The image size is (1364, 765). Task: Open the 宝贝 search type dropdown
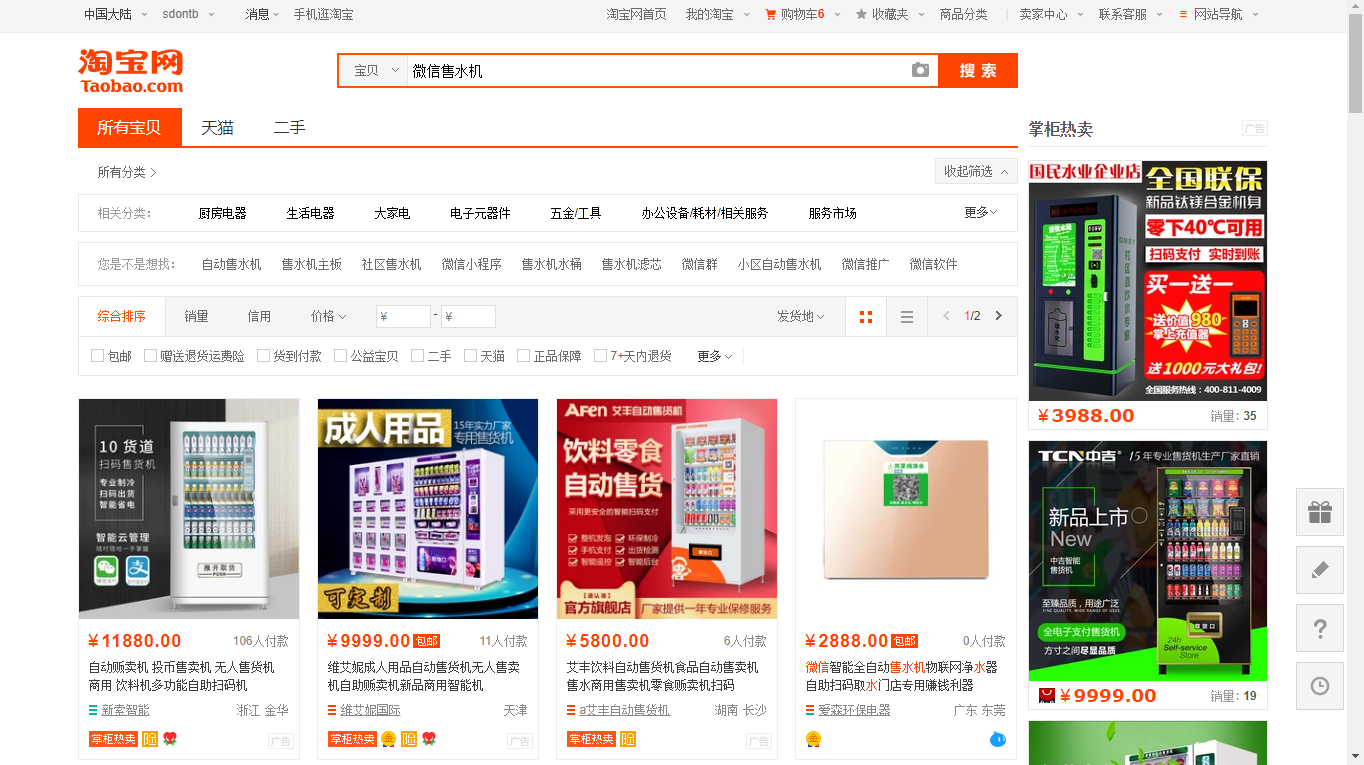point(374,70)
